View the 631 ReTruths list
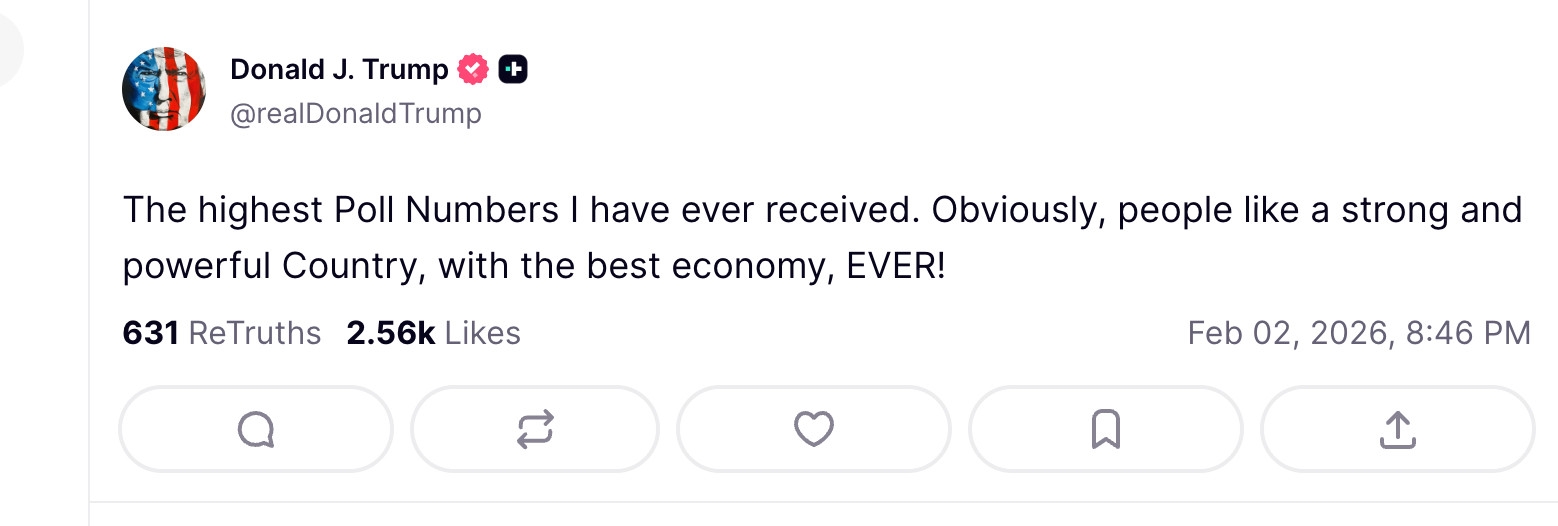Screen dimensions: 1558x526 (221, 333)
